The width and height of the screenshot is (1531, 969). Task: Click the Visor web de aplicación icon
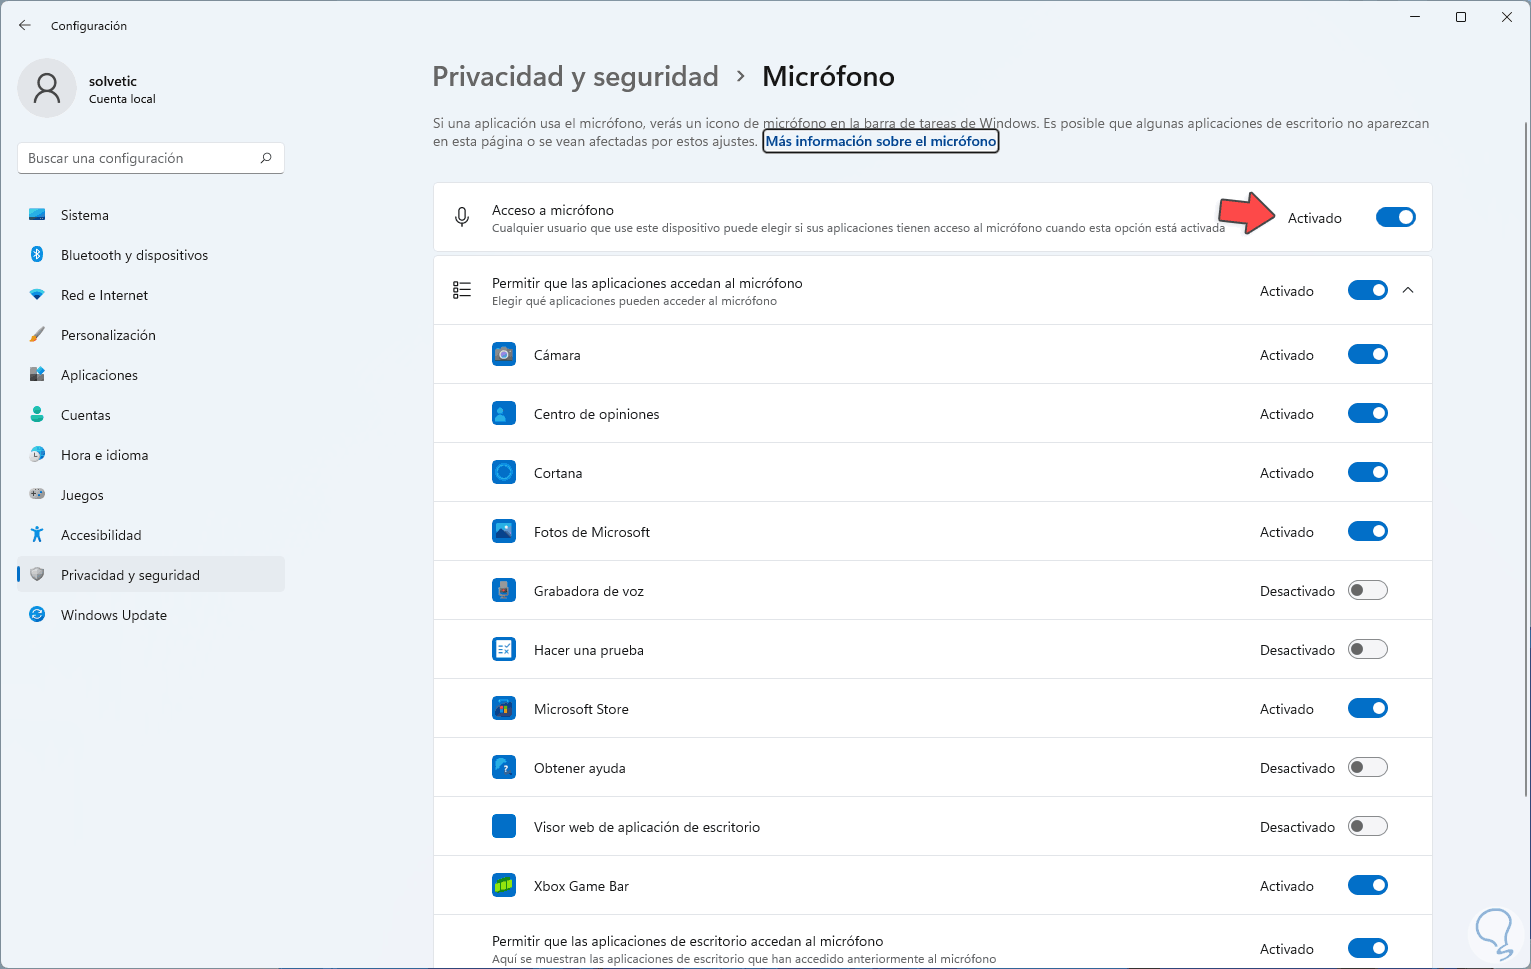point(504,826)
